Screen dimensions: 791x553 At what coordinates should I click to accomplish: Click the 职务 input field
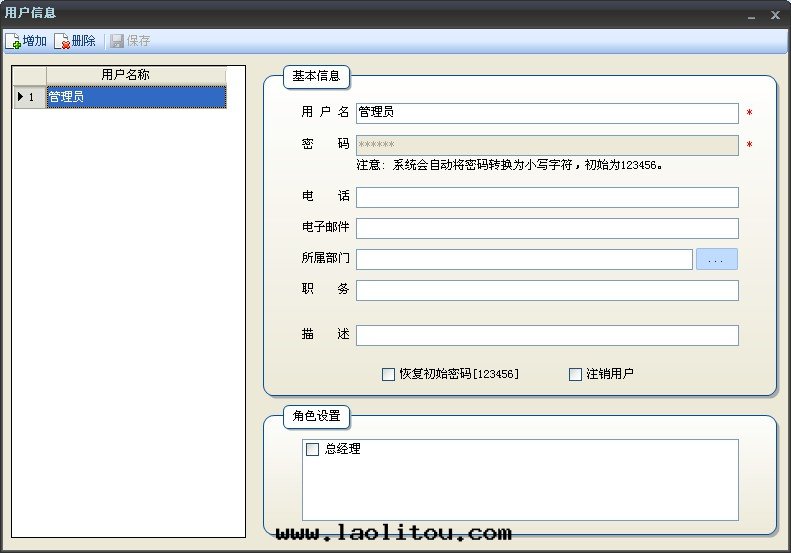pyautogui.click(x=546, y=290)
